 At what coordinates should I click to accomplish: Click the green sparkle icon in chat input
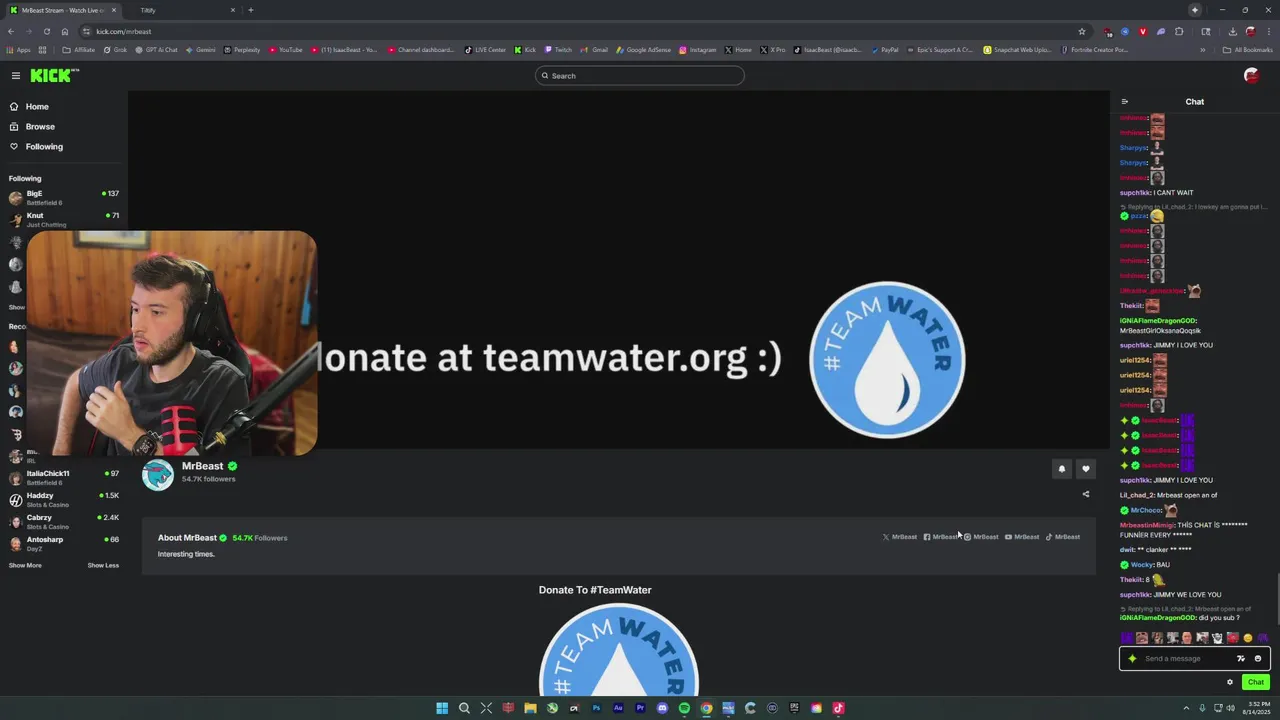point(1132,658)
